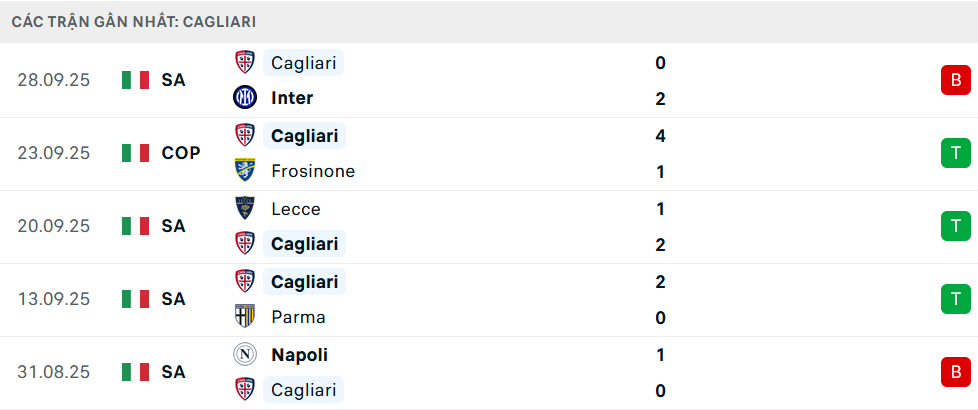Click green T badge for Frosinone match
Screen dimensions: 978x410
tap(955, 153)
